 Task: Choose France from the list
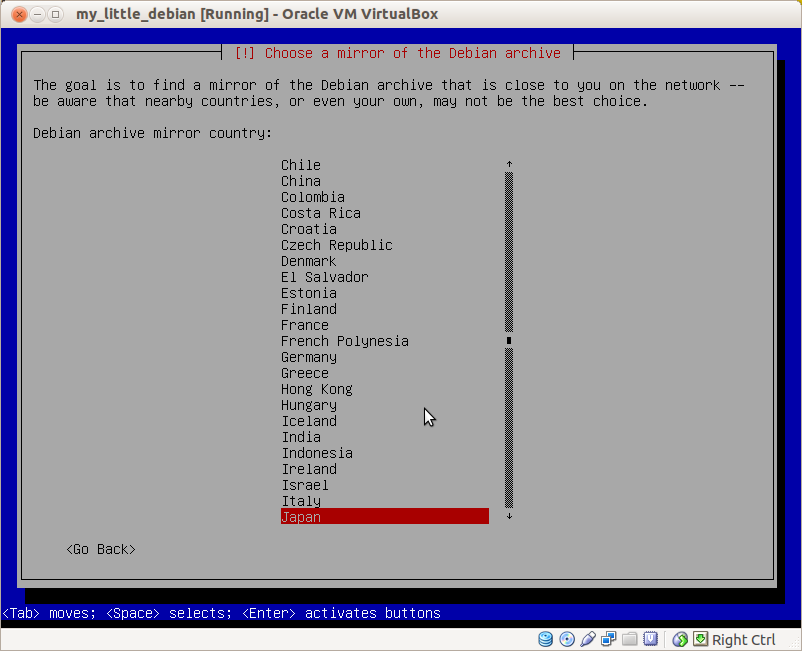[x=305, y=325]
